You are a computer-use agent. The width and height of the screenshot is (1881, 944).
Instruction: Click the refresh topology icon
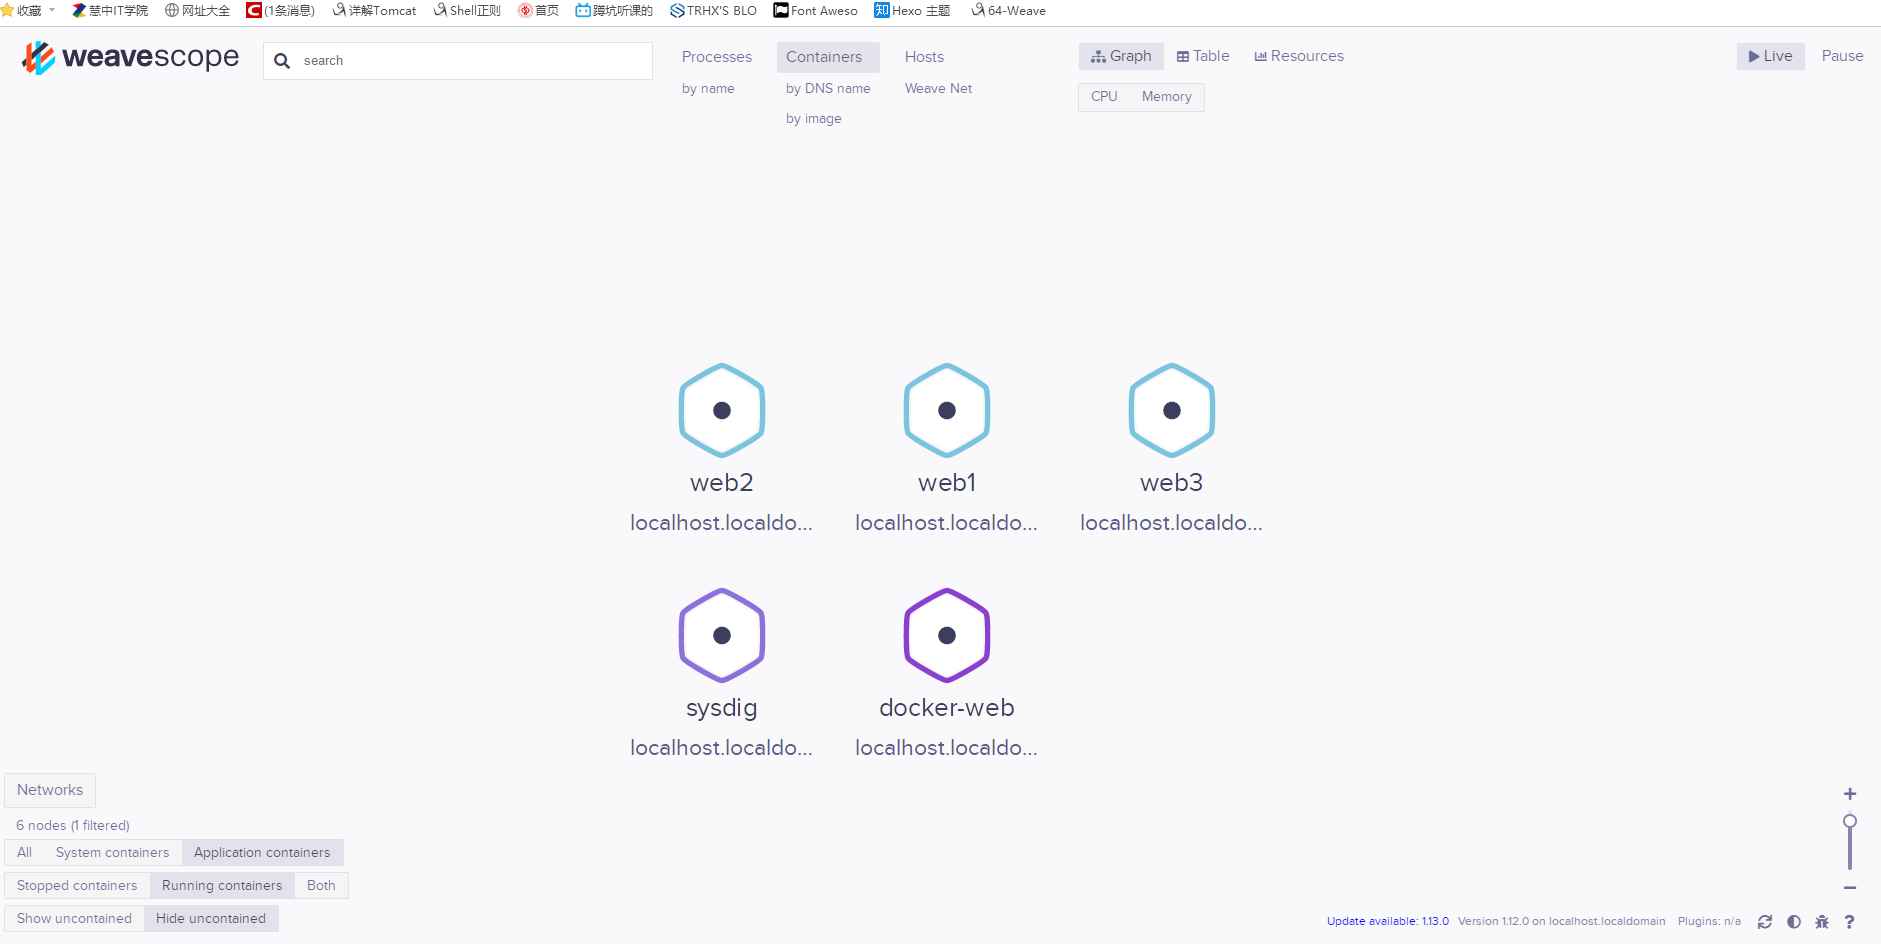1765,922
